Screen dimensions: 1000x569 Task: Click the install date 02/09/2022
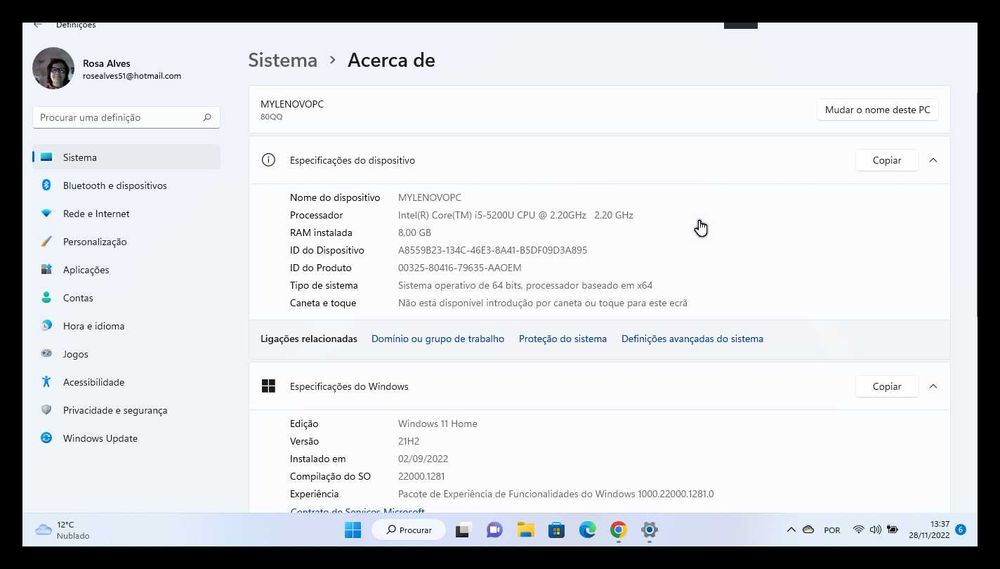(x=423, y=459)
